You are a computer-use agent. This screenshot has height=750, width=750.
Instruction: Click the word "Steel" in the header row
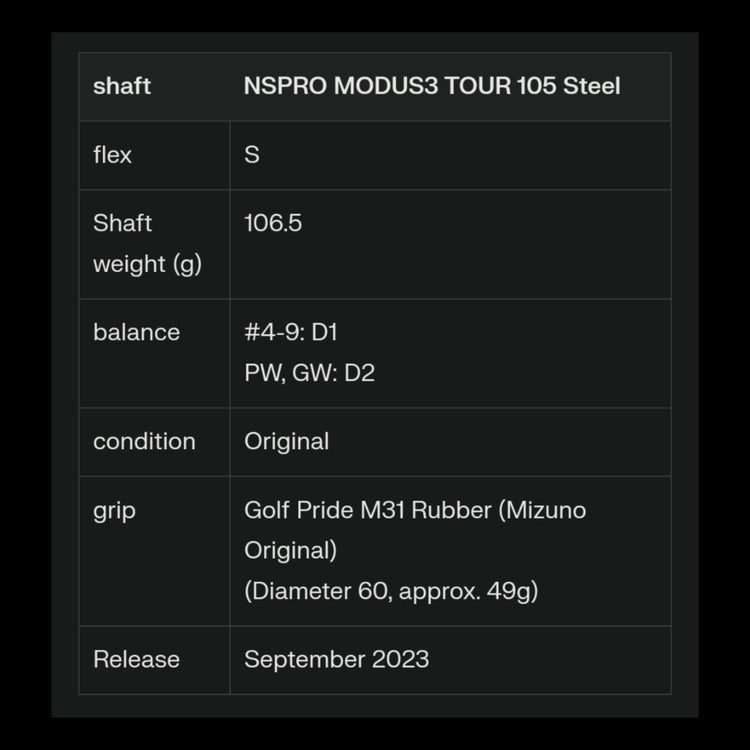point(591,86)
